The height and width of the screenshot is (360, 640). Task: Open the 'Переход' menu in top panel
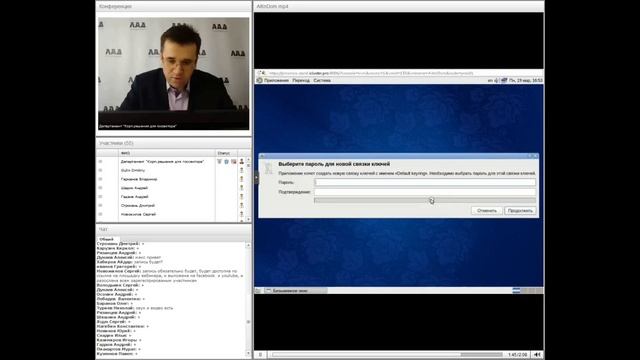(x=301, y=80)
